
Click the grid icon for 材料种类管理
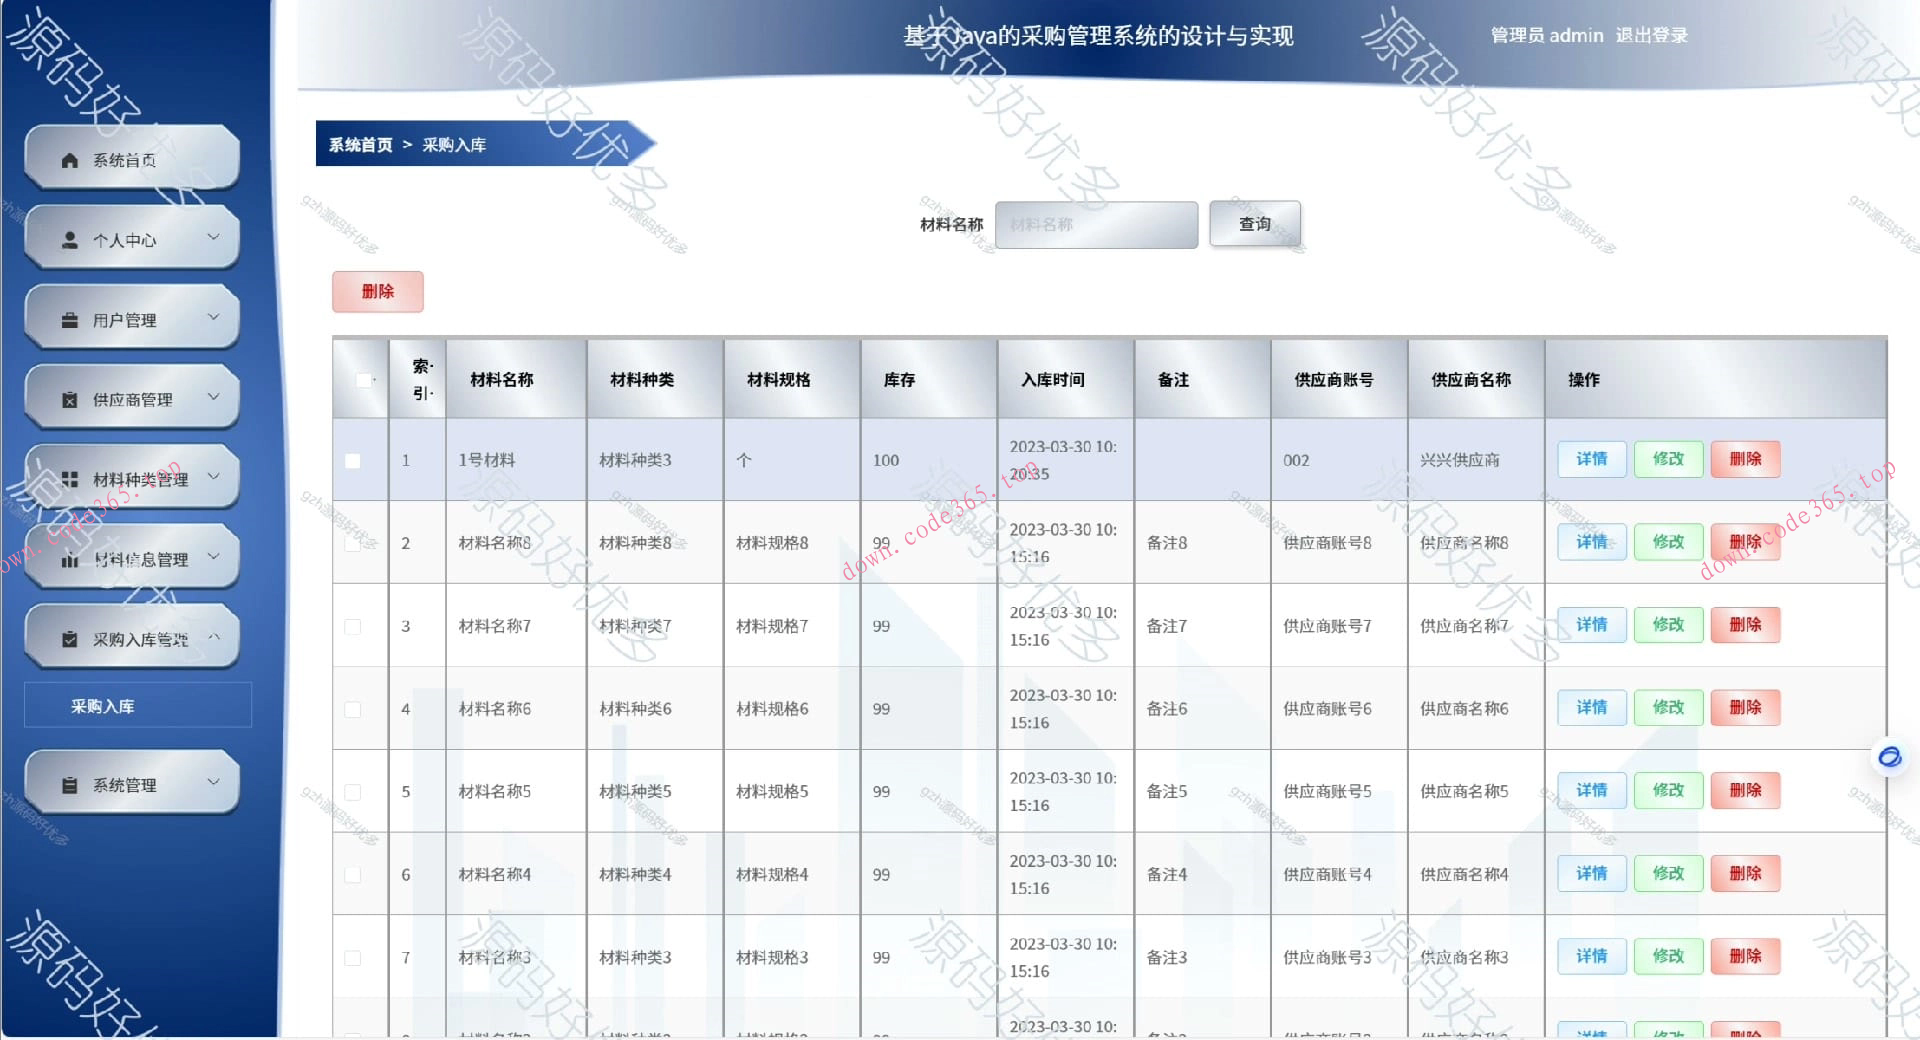pos(68,478)
